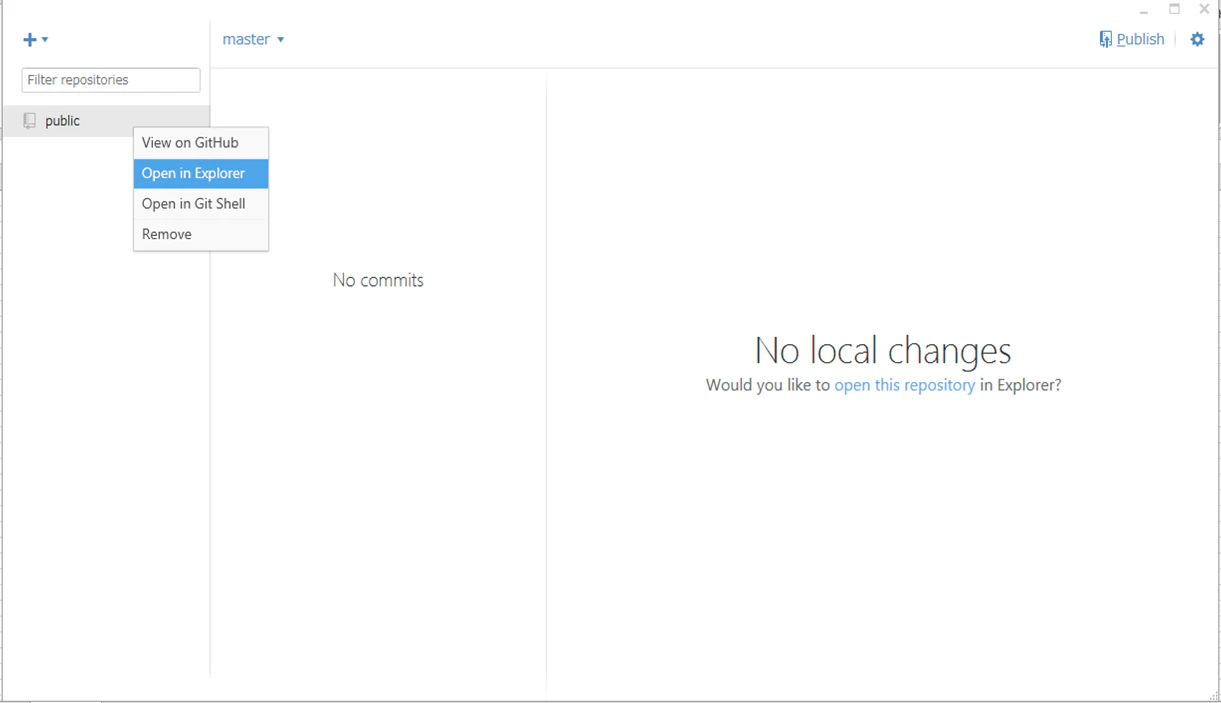Expand the master branch dropdown

253,39
